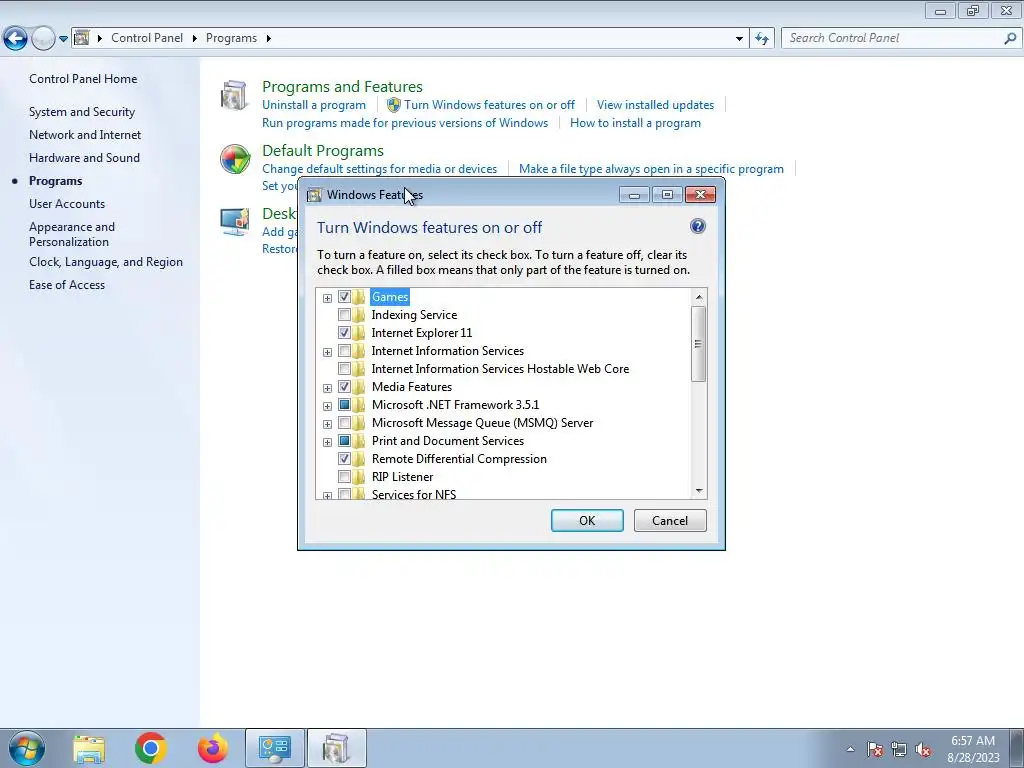Check the Microsoft Message Queue Server checkbox
This screenshot has height=768, width=1024.
[344, 423]
